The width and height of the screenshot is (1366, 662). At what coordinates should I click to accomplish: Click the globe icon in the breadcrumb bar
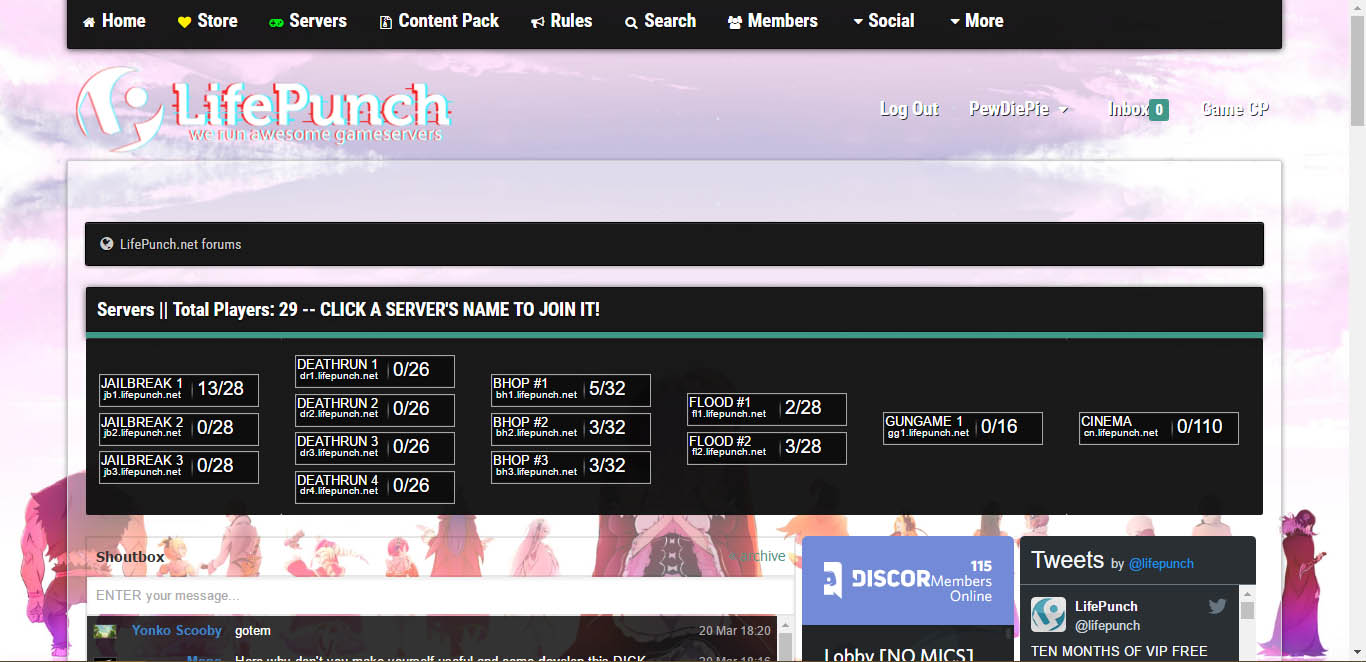107,244
